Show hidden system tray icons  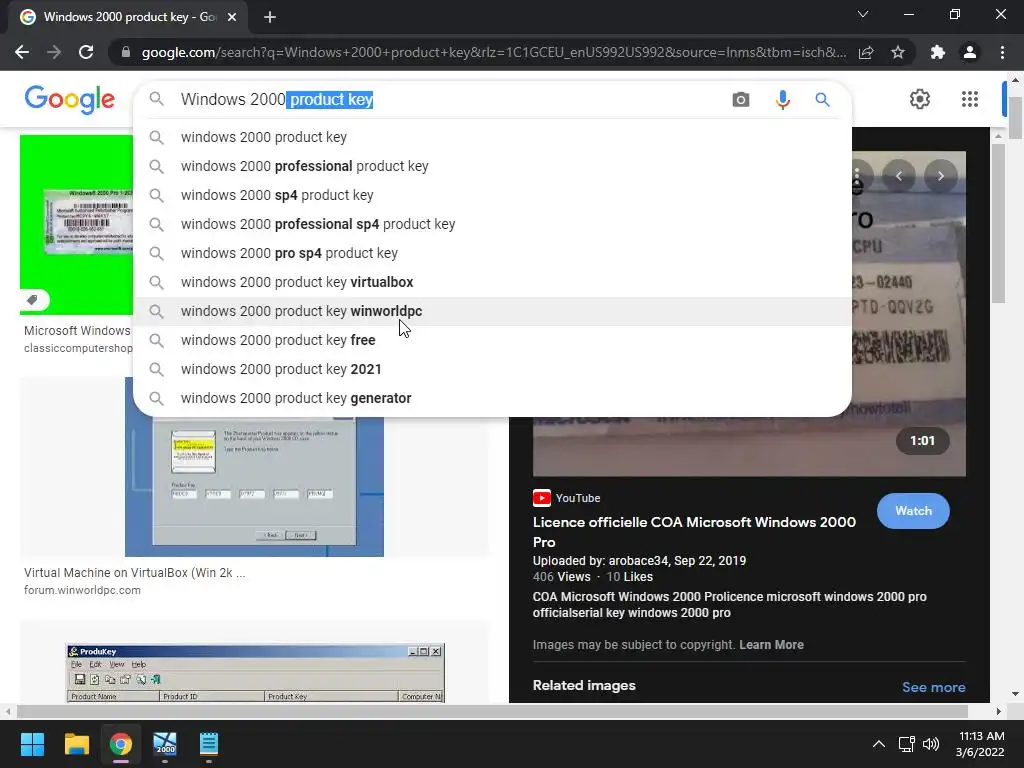(879, 744)
